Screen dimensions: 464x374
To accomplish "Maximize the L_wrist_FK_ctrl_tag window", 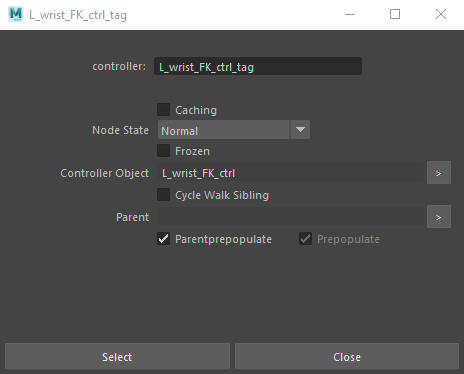I will tap(395, 14).
